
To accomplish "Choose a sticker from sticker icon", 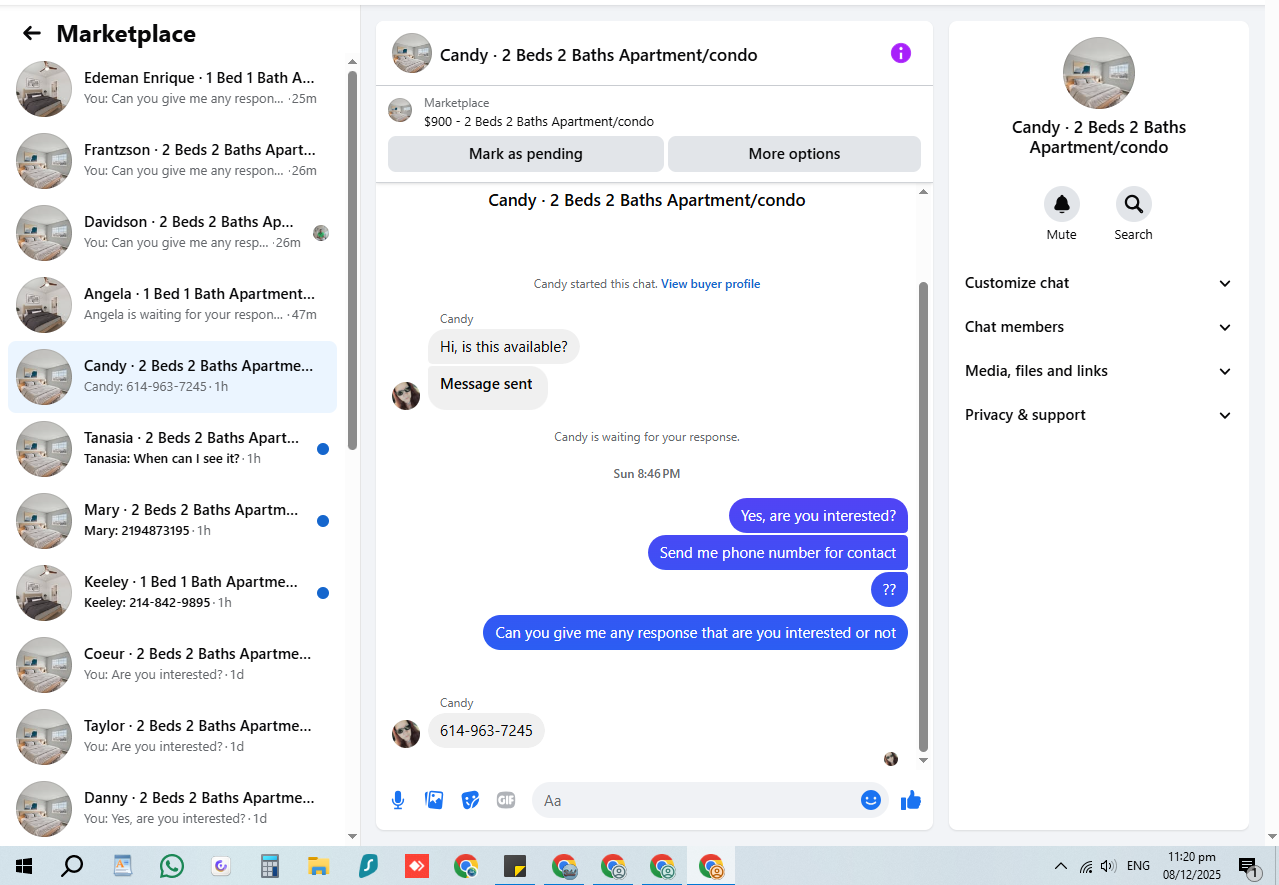I will 470,800.
